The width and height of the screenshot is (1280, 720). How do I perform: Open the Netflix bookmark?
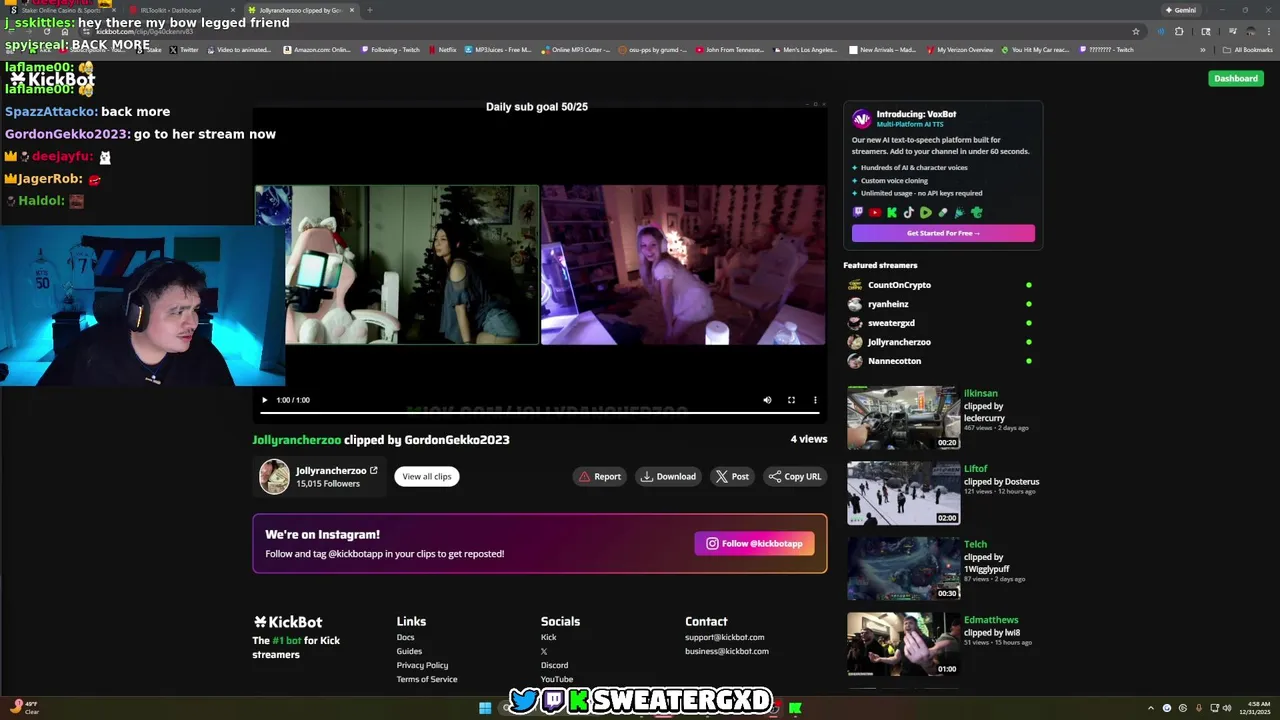442,49
